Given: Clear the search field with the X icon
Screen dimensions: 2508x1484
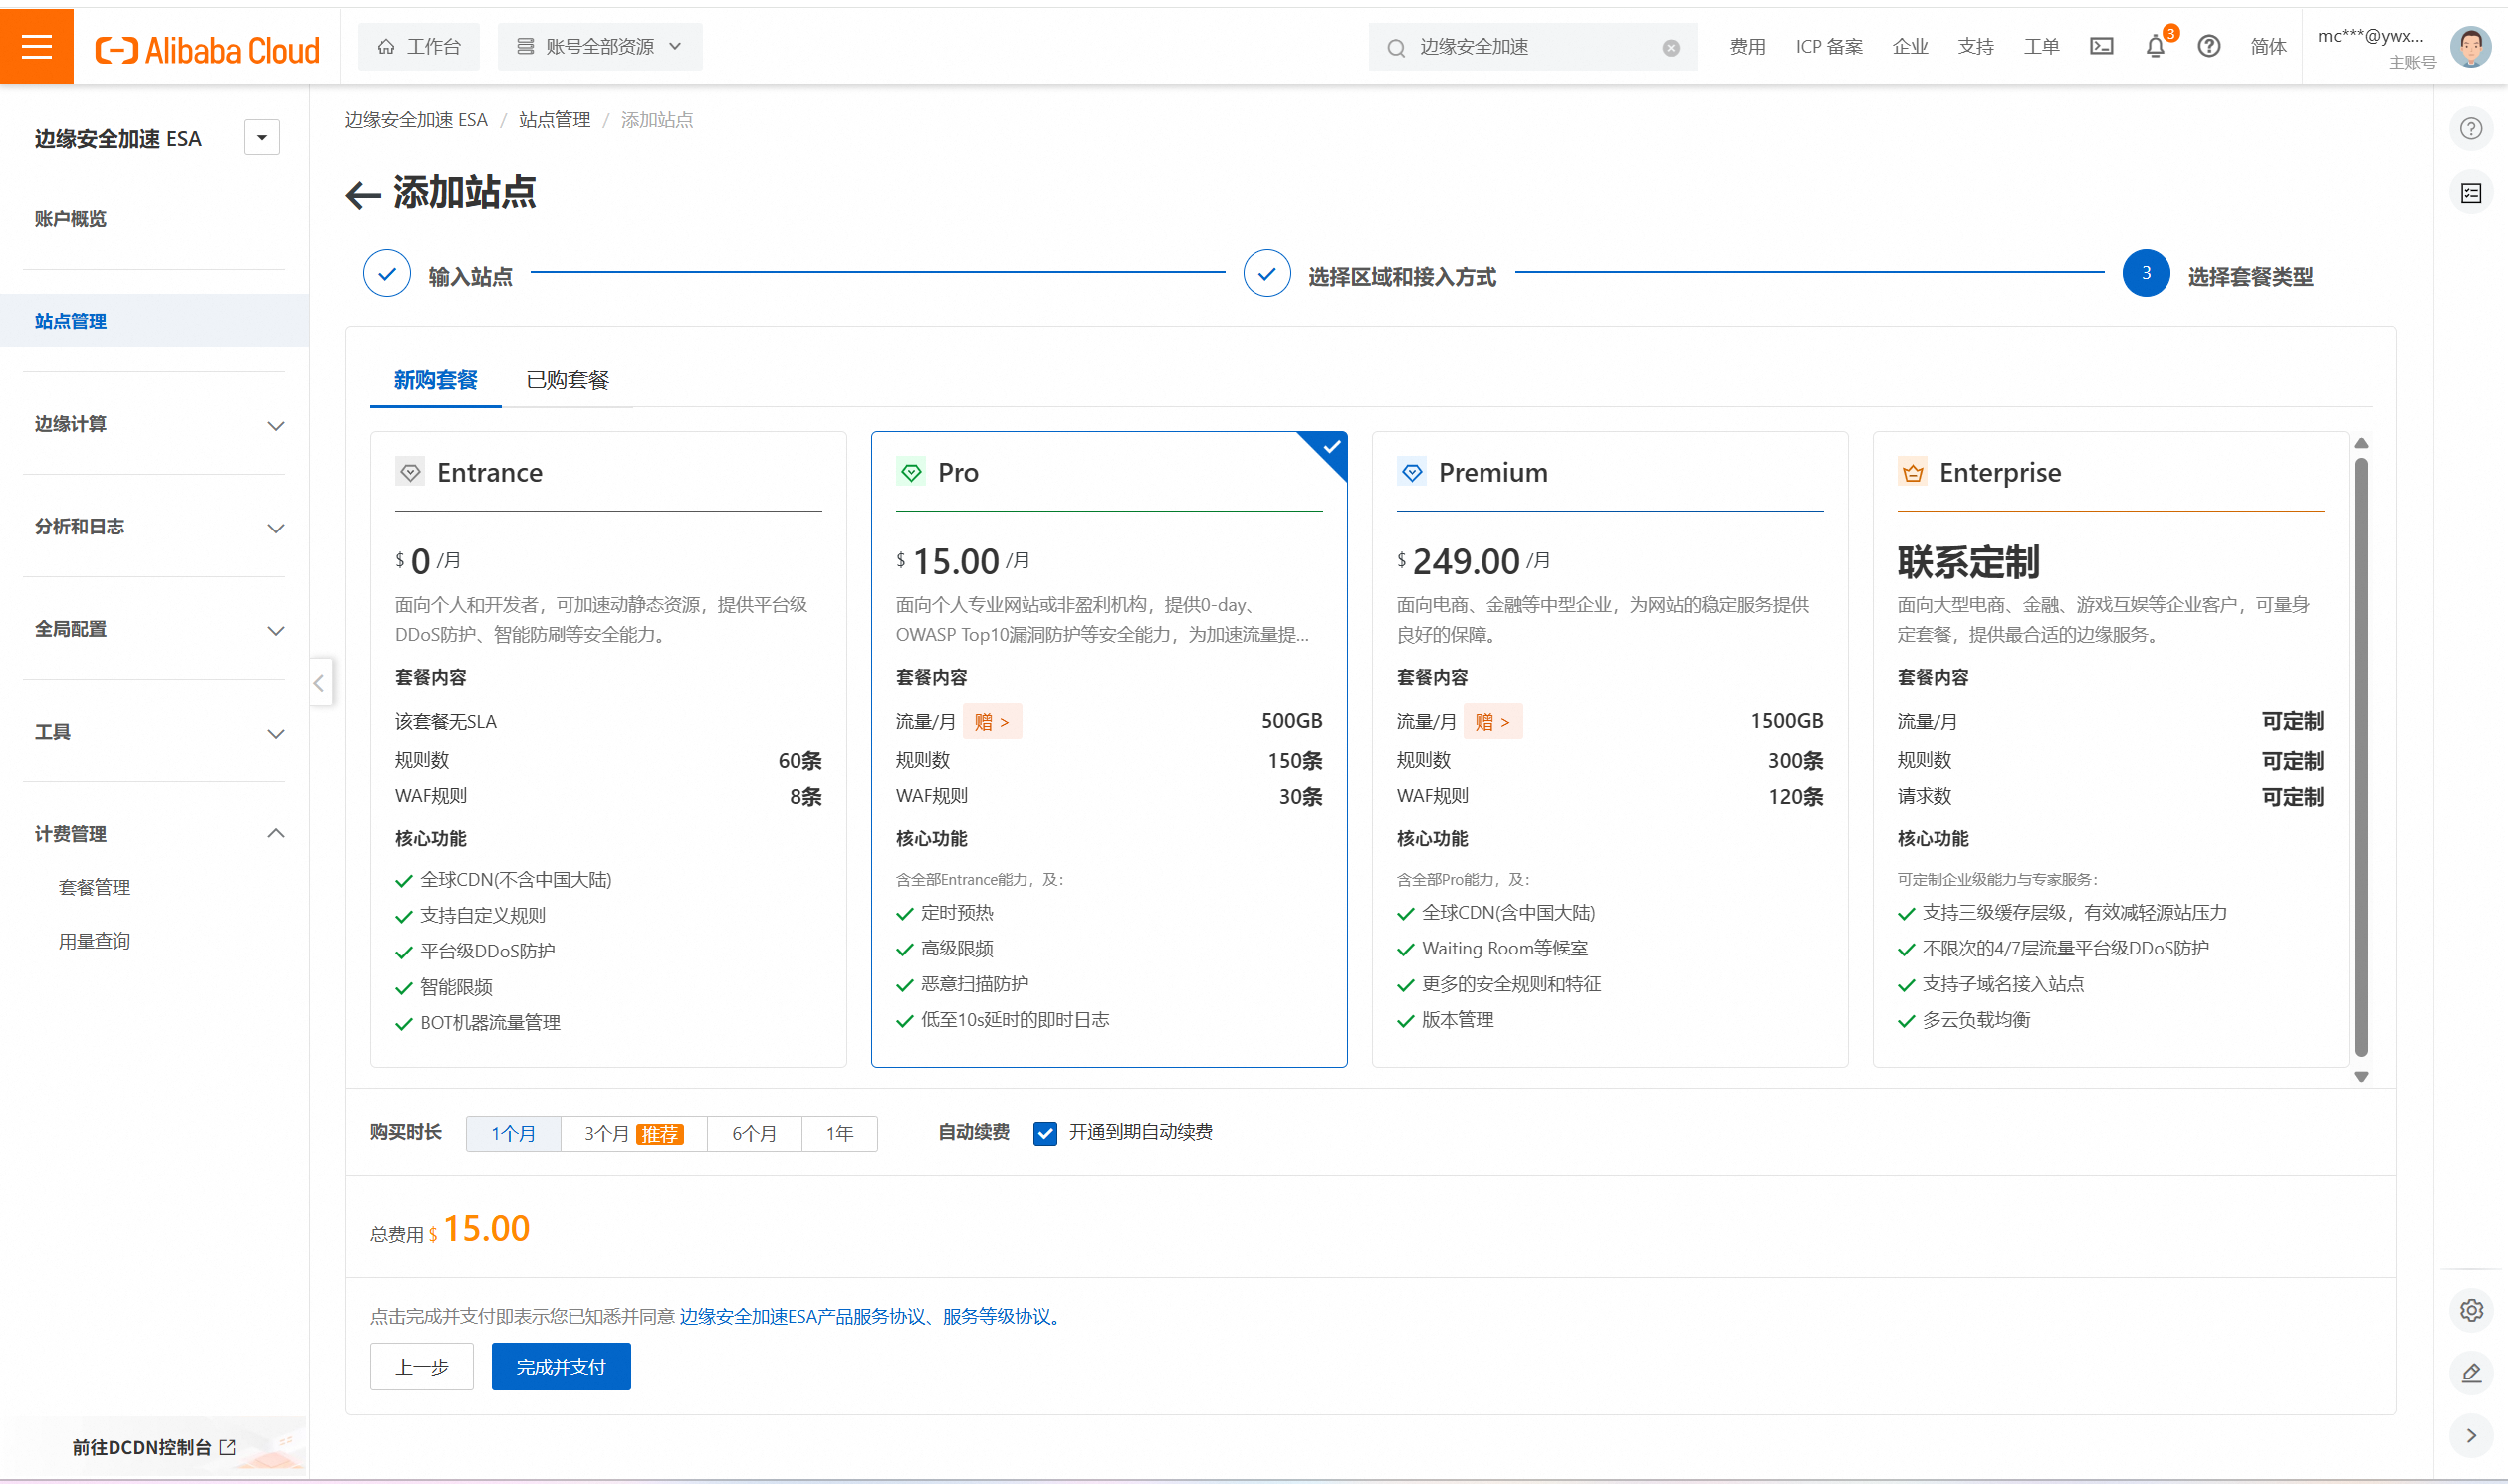Looking at the screenshot, I should pyautogui.click(x=1670, y=47).
